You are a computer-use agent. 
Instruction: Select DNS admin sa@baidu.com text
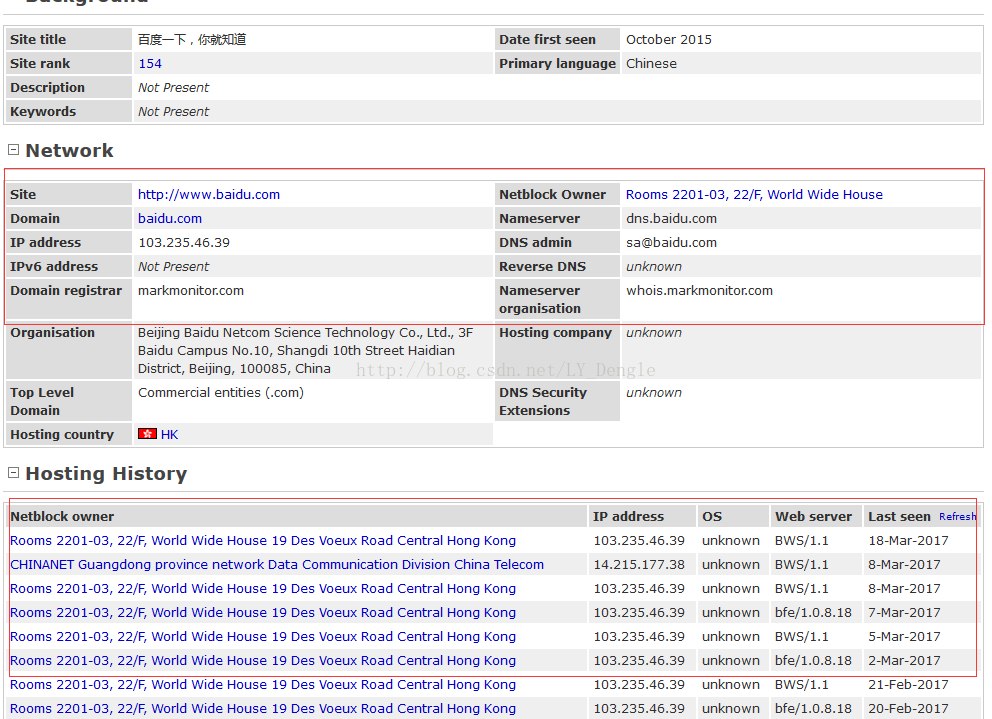tap(671, 243)
